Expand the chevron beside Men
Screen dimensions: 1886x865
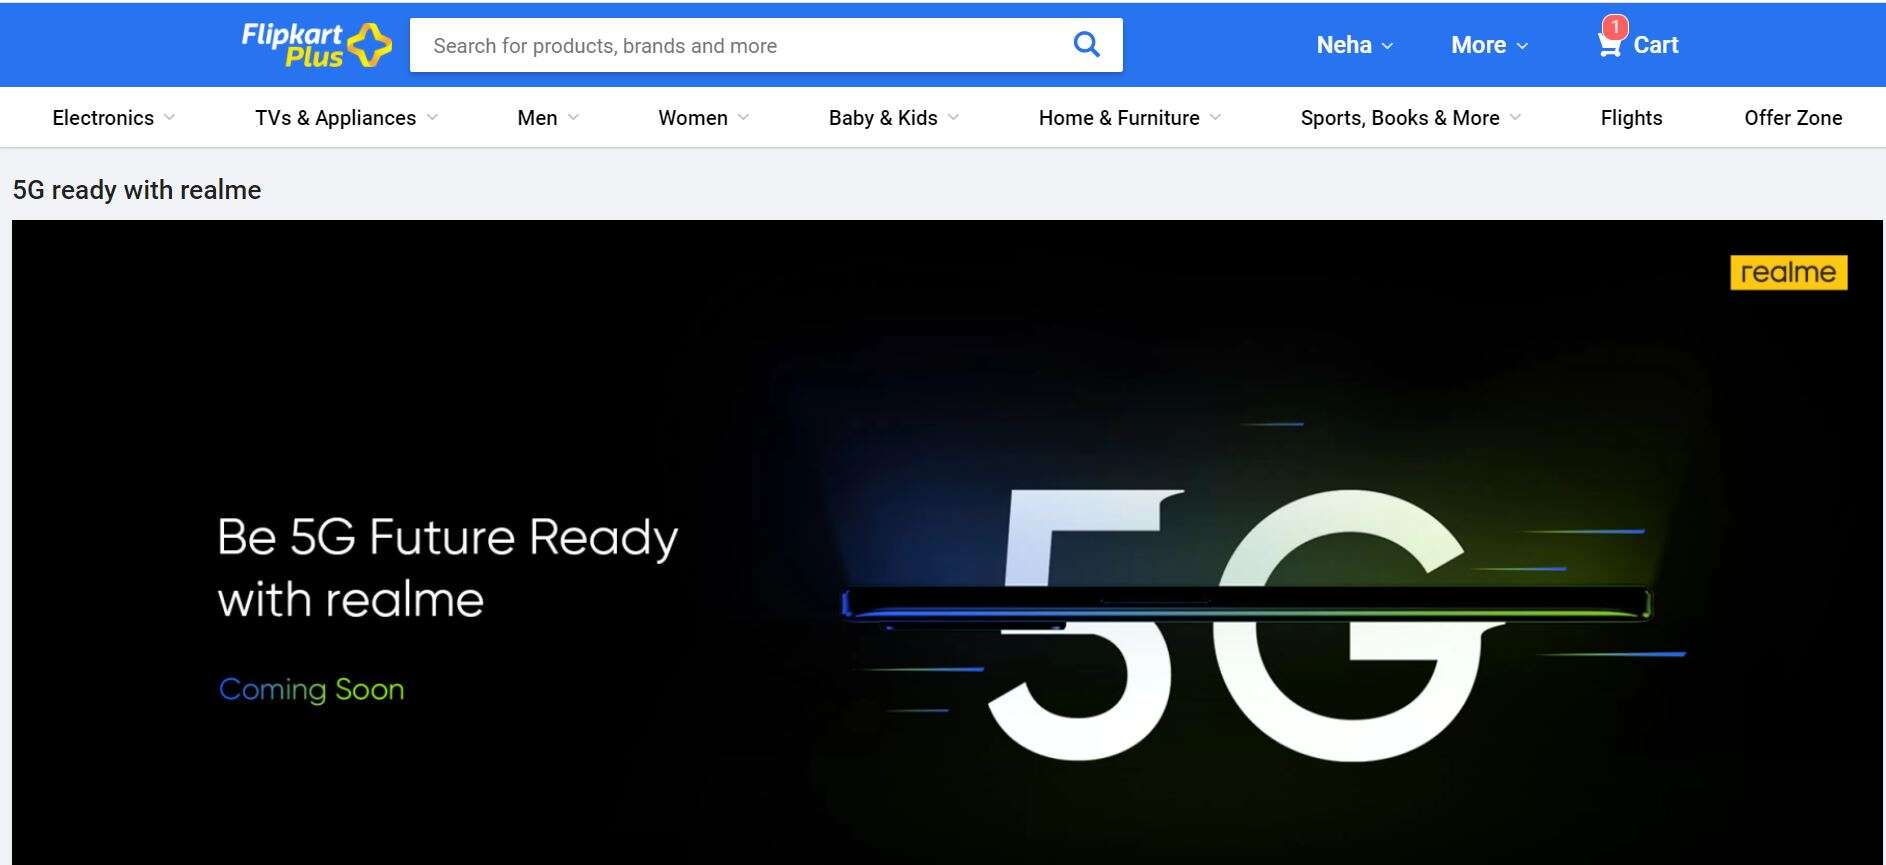[x=573, y=117]
